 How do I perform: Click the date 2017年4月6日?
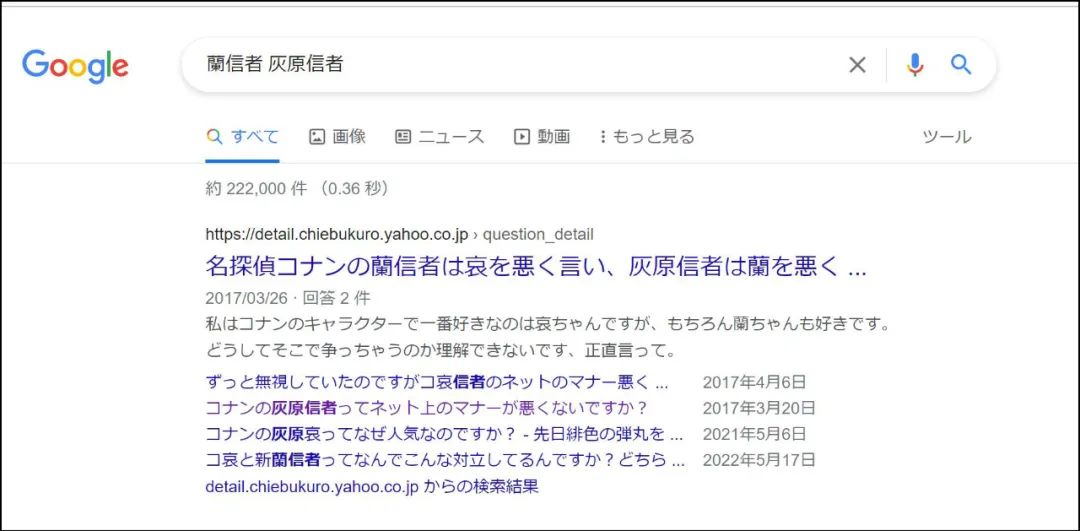pos(754,382)
